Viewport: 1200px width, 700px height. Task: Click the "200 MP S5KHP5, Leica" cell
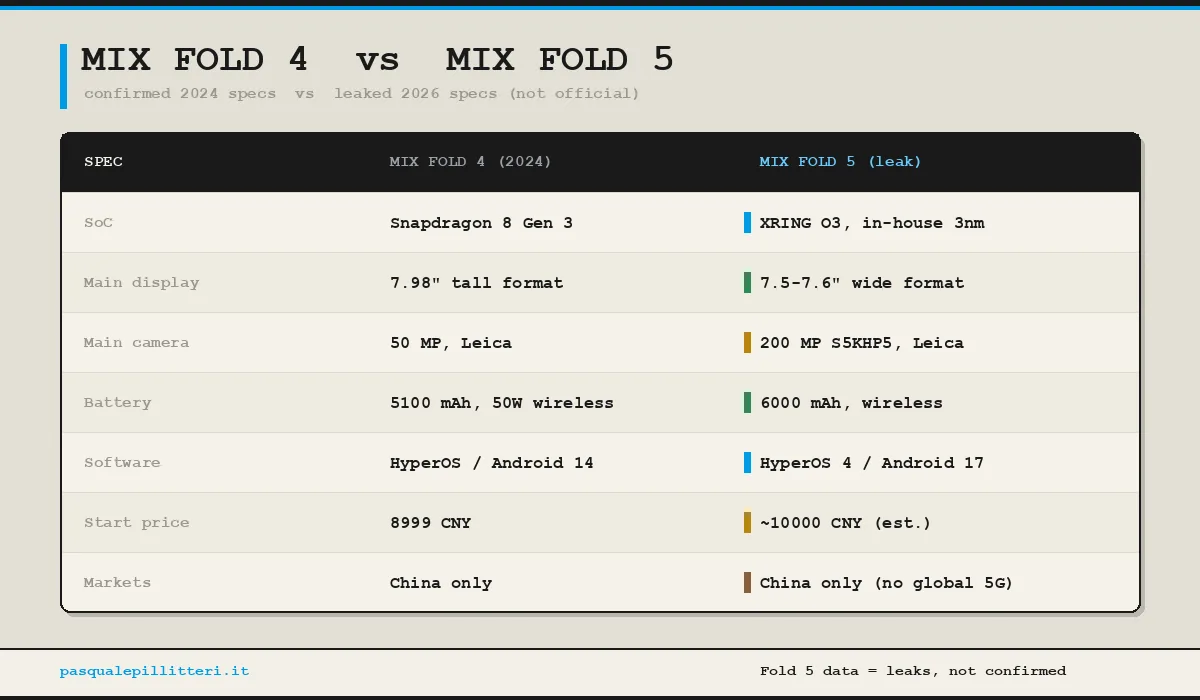tap(862, 342)
